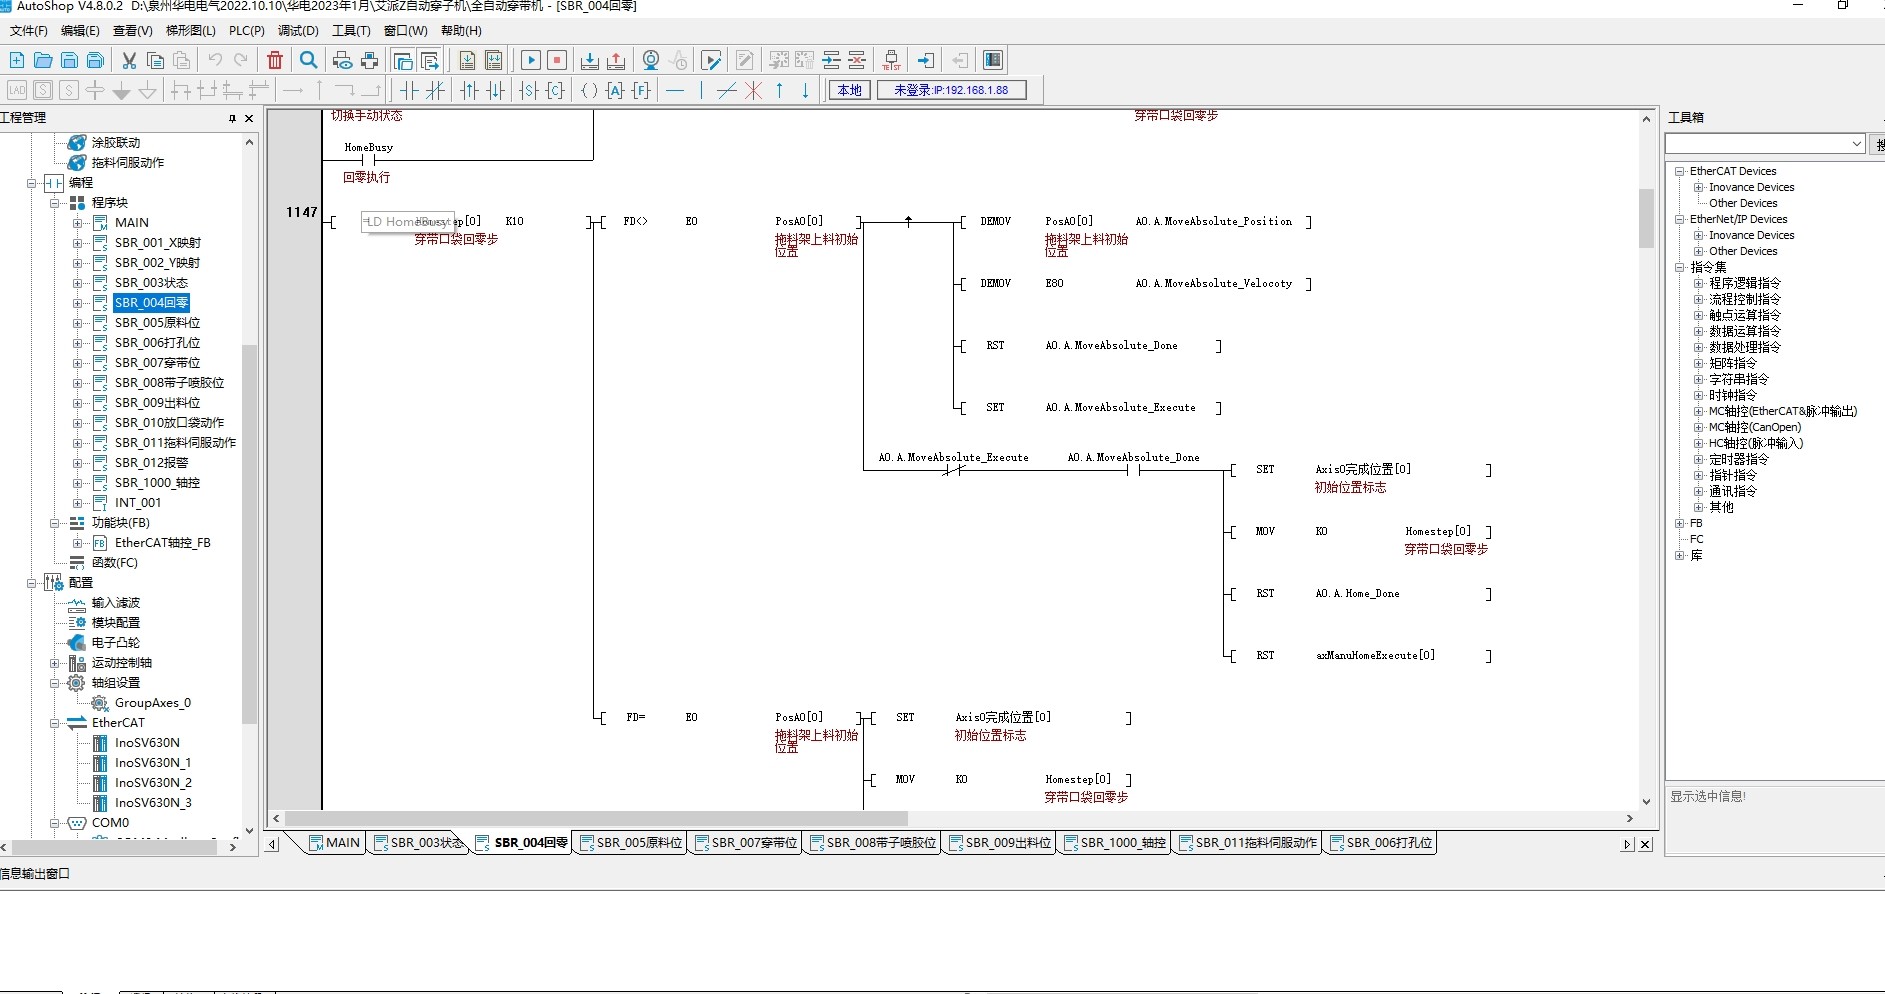Collapse the 功能块(FB) node
Image resolution: width=1885 pixels, height=994 pixels.
pos(56,523)
